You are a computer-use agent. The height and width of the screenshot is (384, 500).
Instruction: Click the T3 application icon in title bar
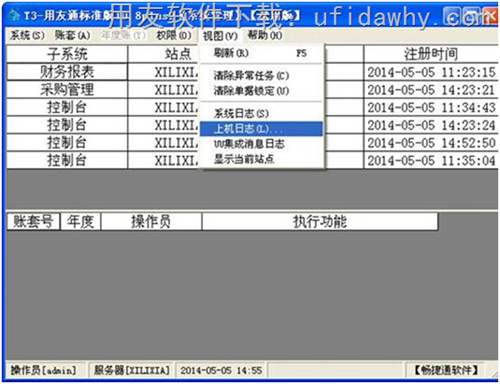click(14, 15)
